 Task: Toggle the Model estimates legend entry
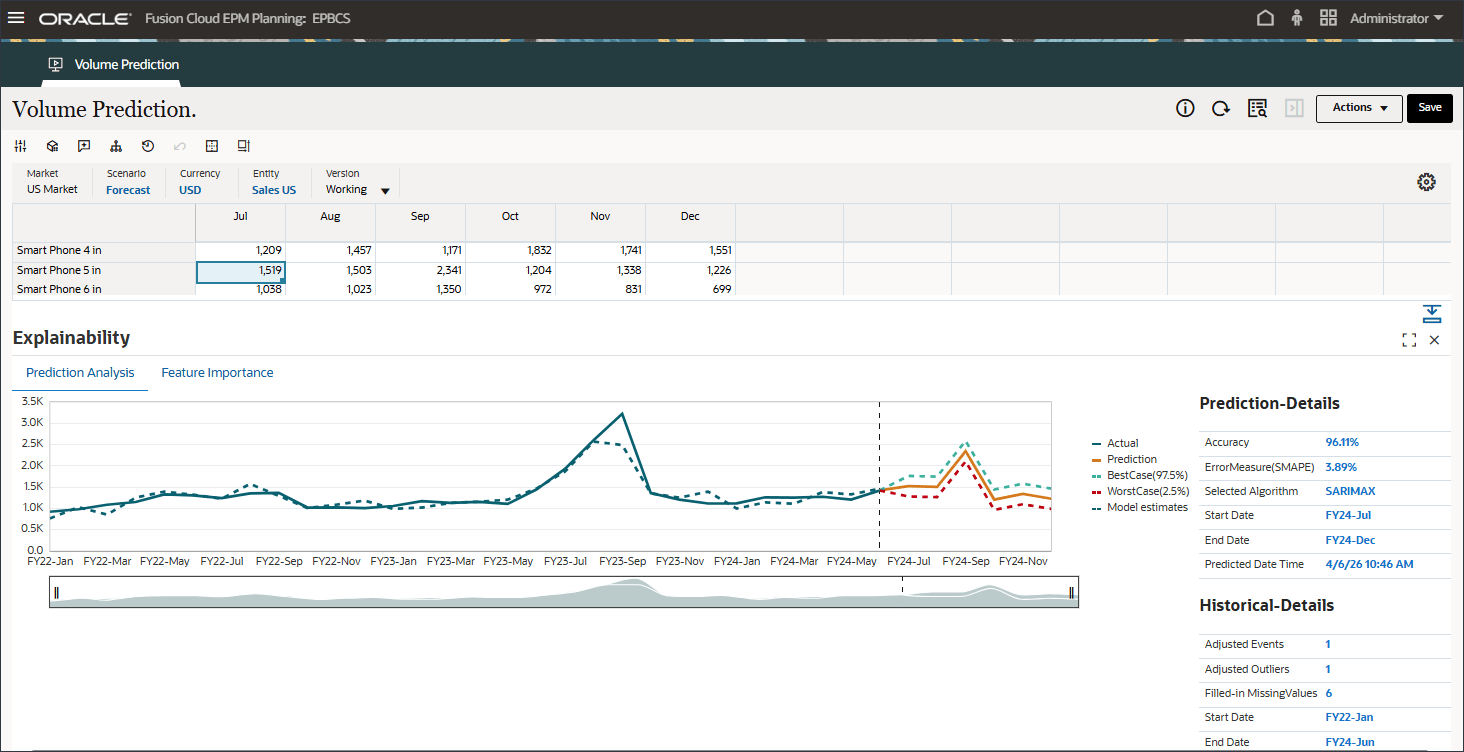pos(1140,507)
